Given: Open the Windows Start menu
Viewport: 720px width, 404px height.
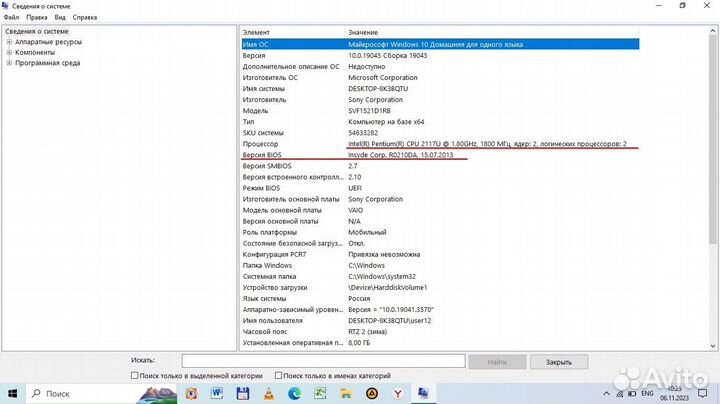Looking at the screenshot, I should (x=12, y=393).
